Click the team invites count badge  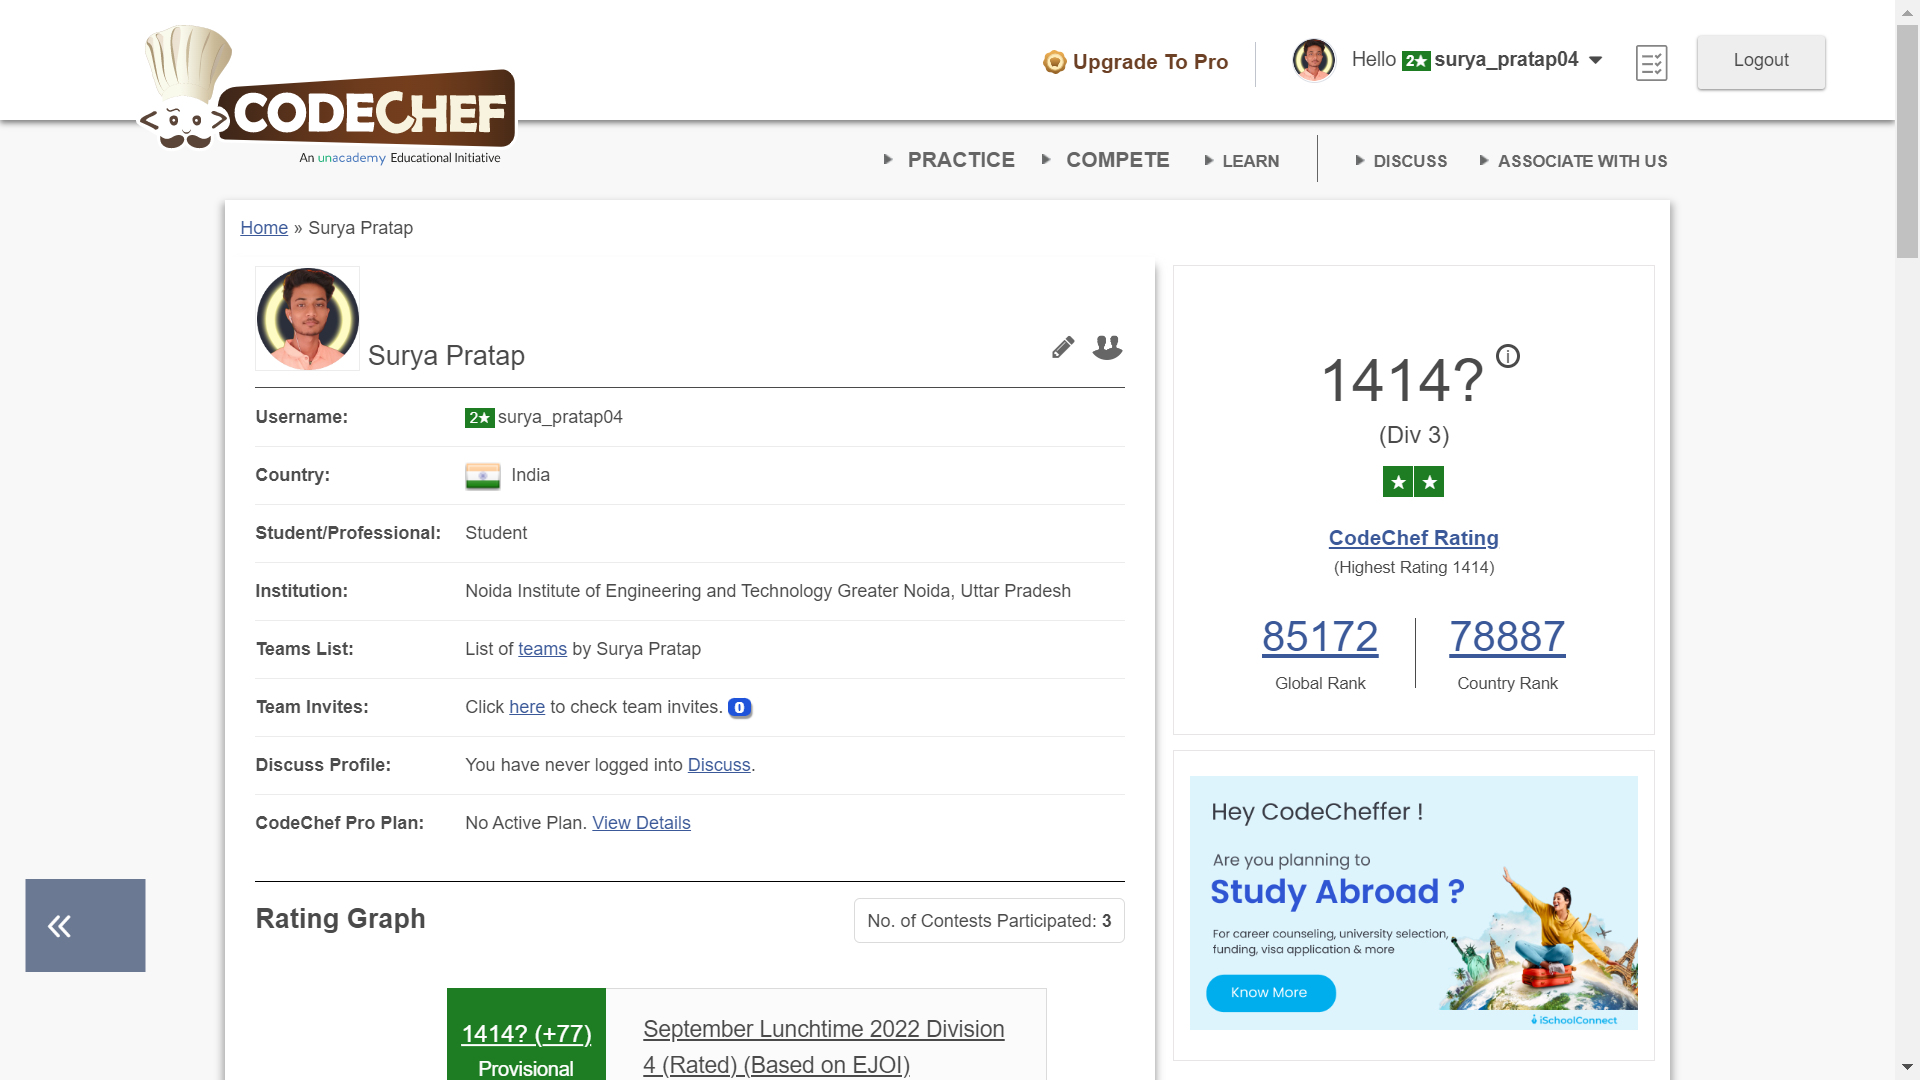[739, 708]
